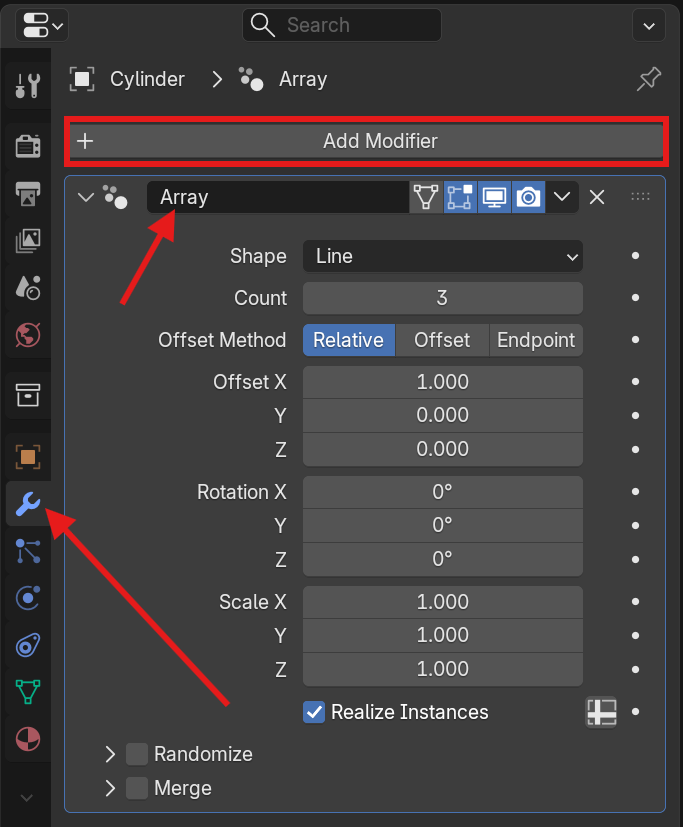Click the Offset Y value field
The width and height of the screenshot is (683, 827).
pos(443,416)
